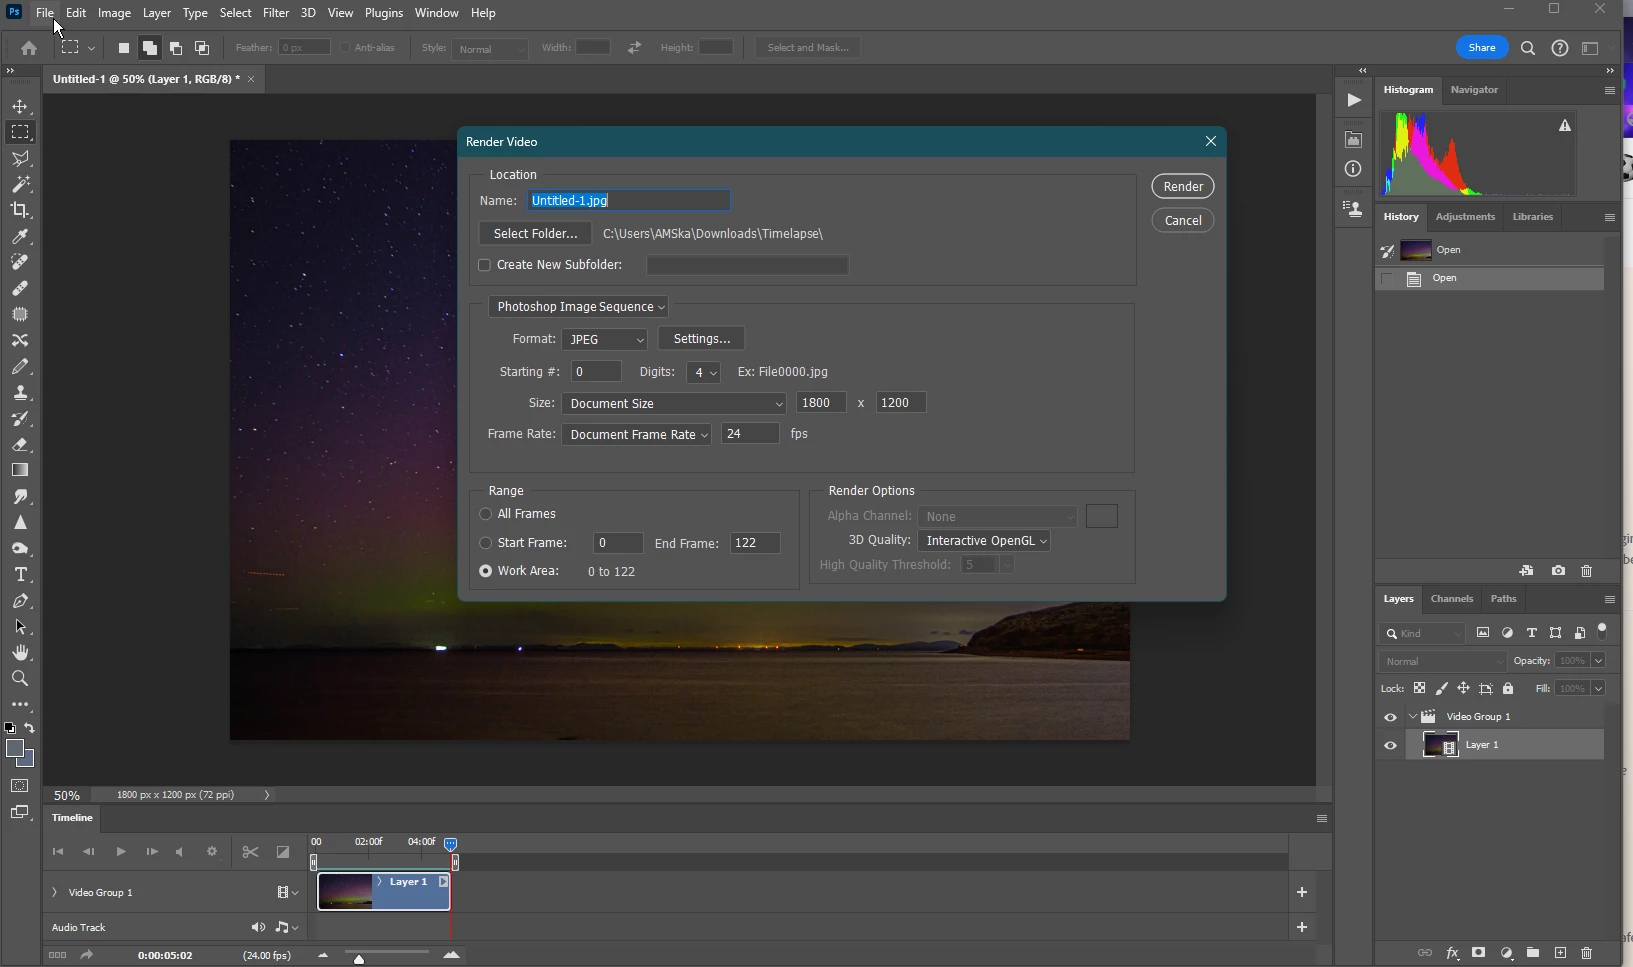This screenshot has height=967, width=1633.
Task: Add media to Video Group 1 track
Action: tap(1302, 892)
